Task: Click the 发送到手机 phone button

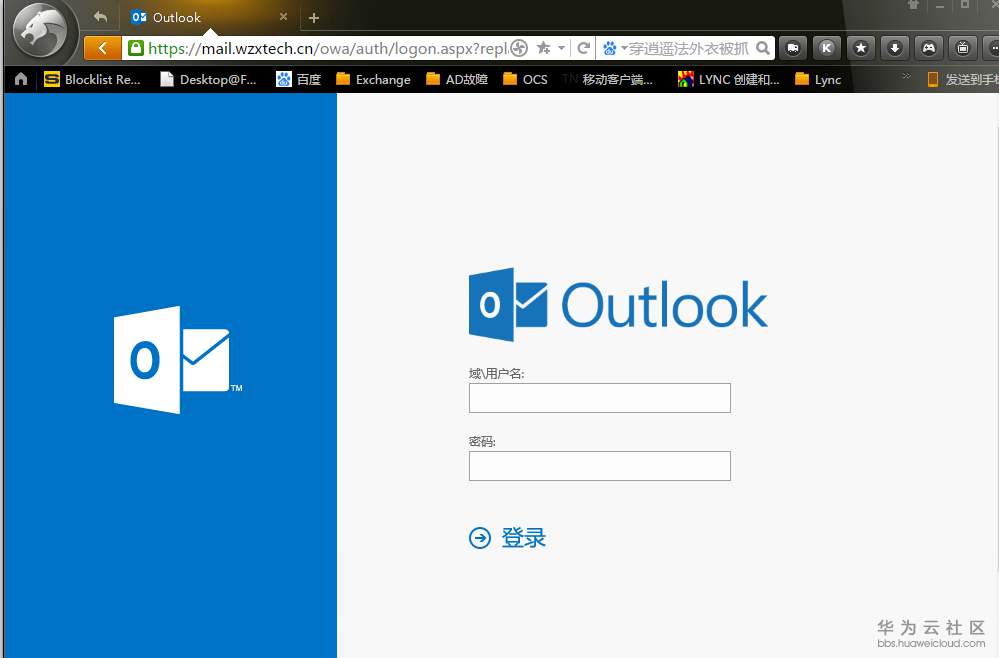Action: pyautogui.click(x=963, y=79)
